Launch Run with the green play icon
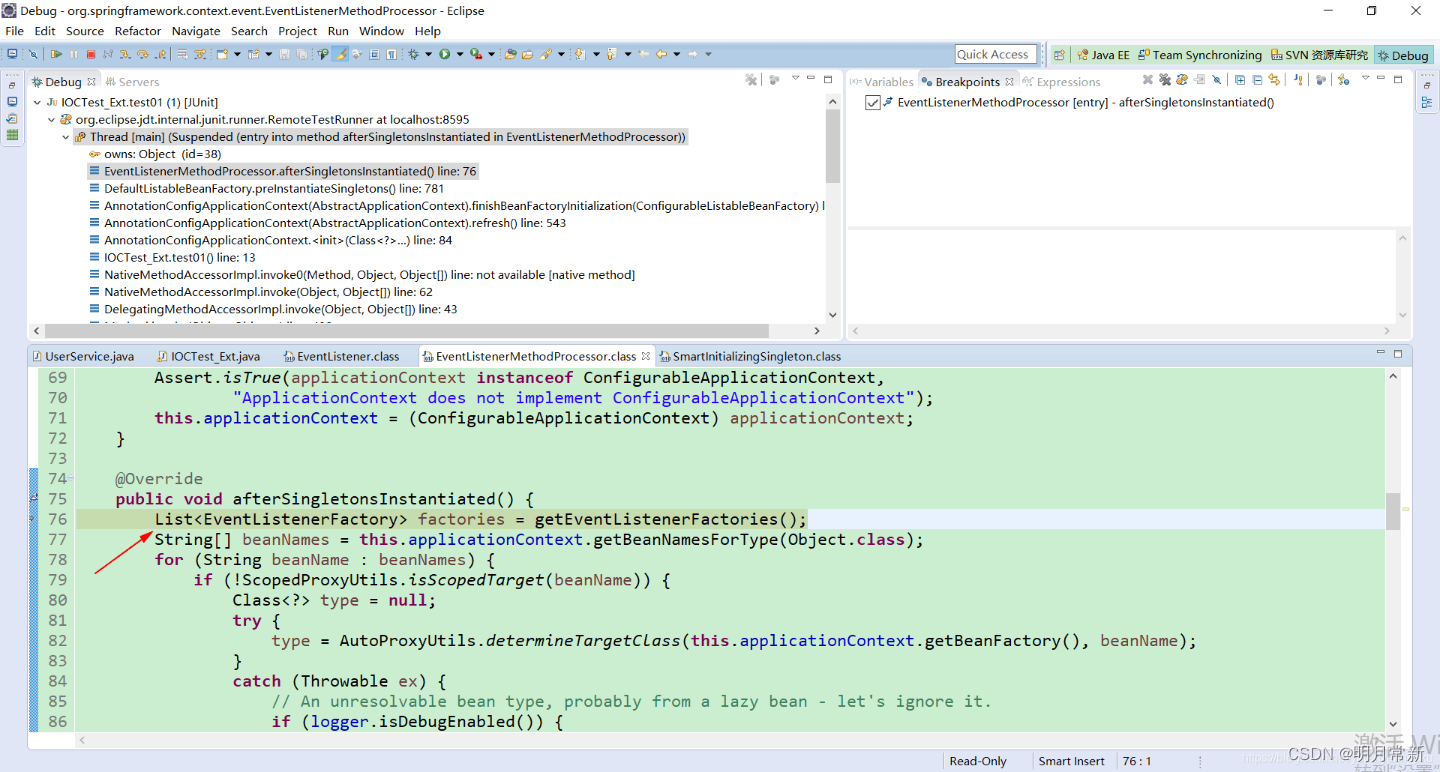 pyautogui.click(x=444, y=54)
